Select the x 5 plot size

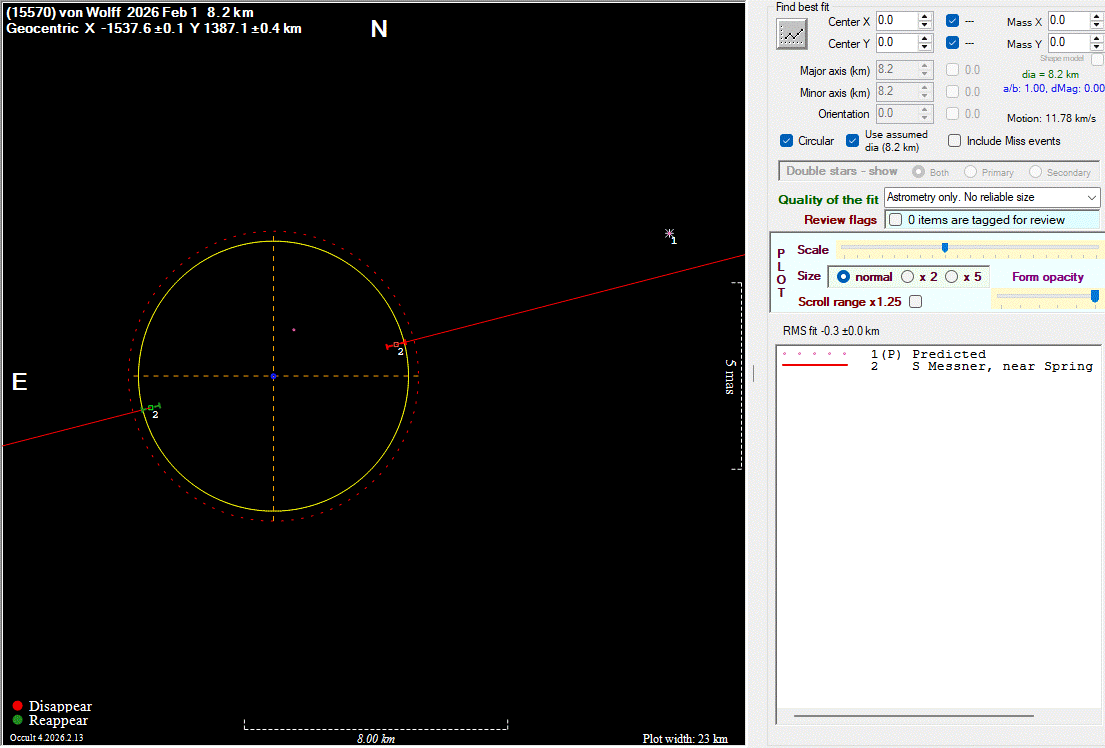(951, 277)
